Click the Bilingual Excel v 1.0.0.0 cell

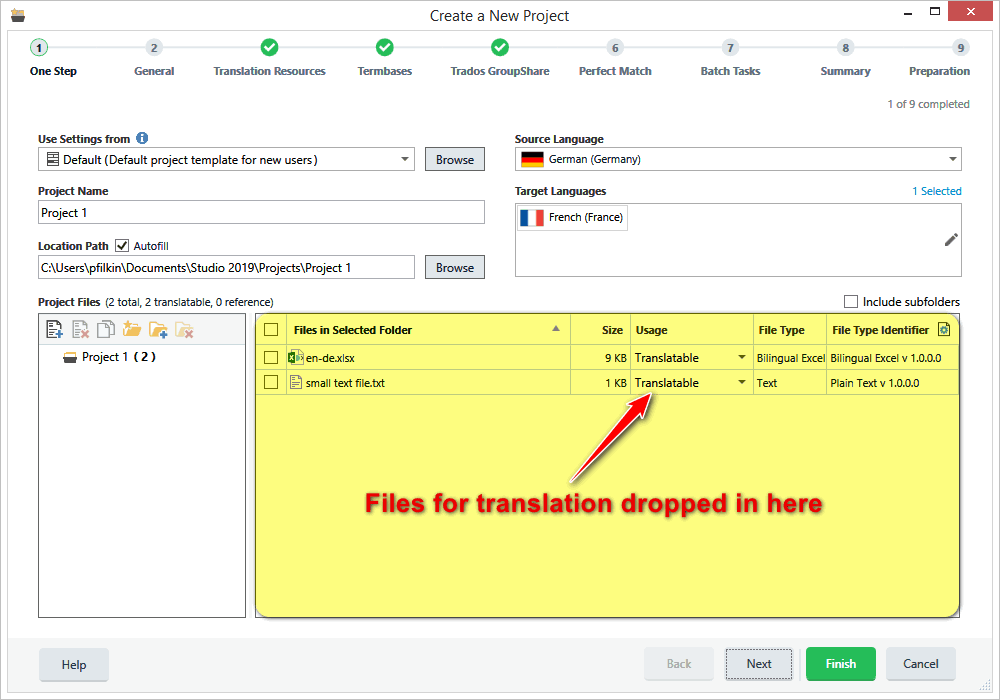point(892,358)
